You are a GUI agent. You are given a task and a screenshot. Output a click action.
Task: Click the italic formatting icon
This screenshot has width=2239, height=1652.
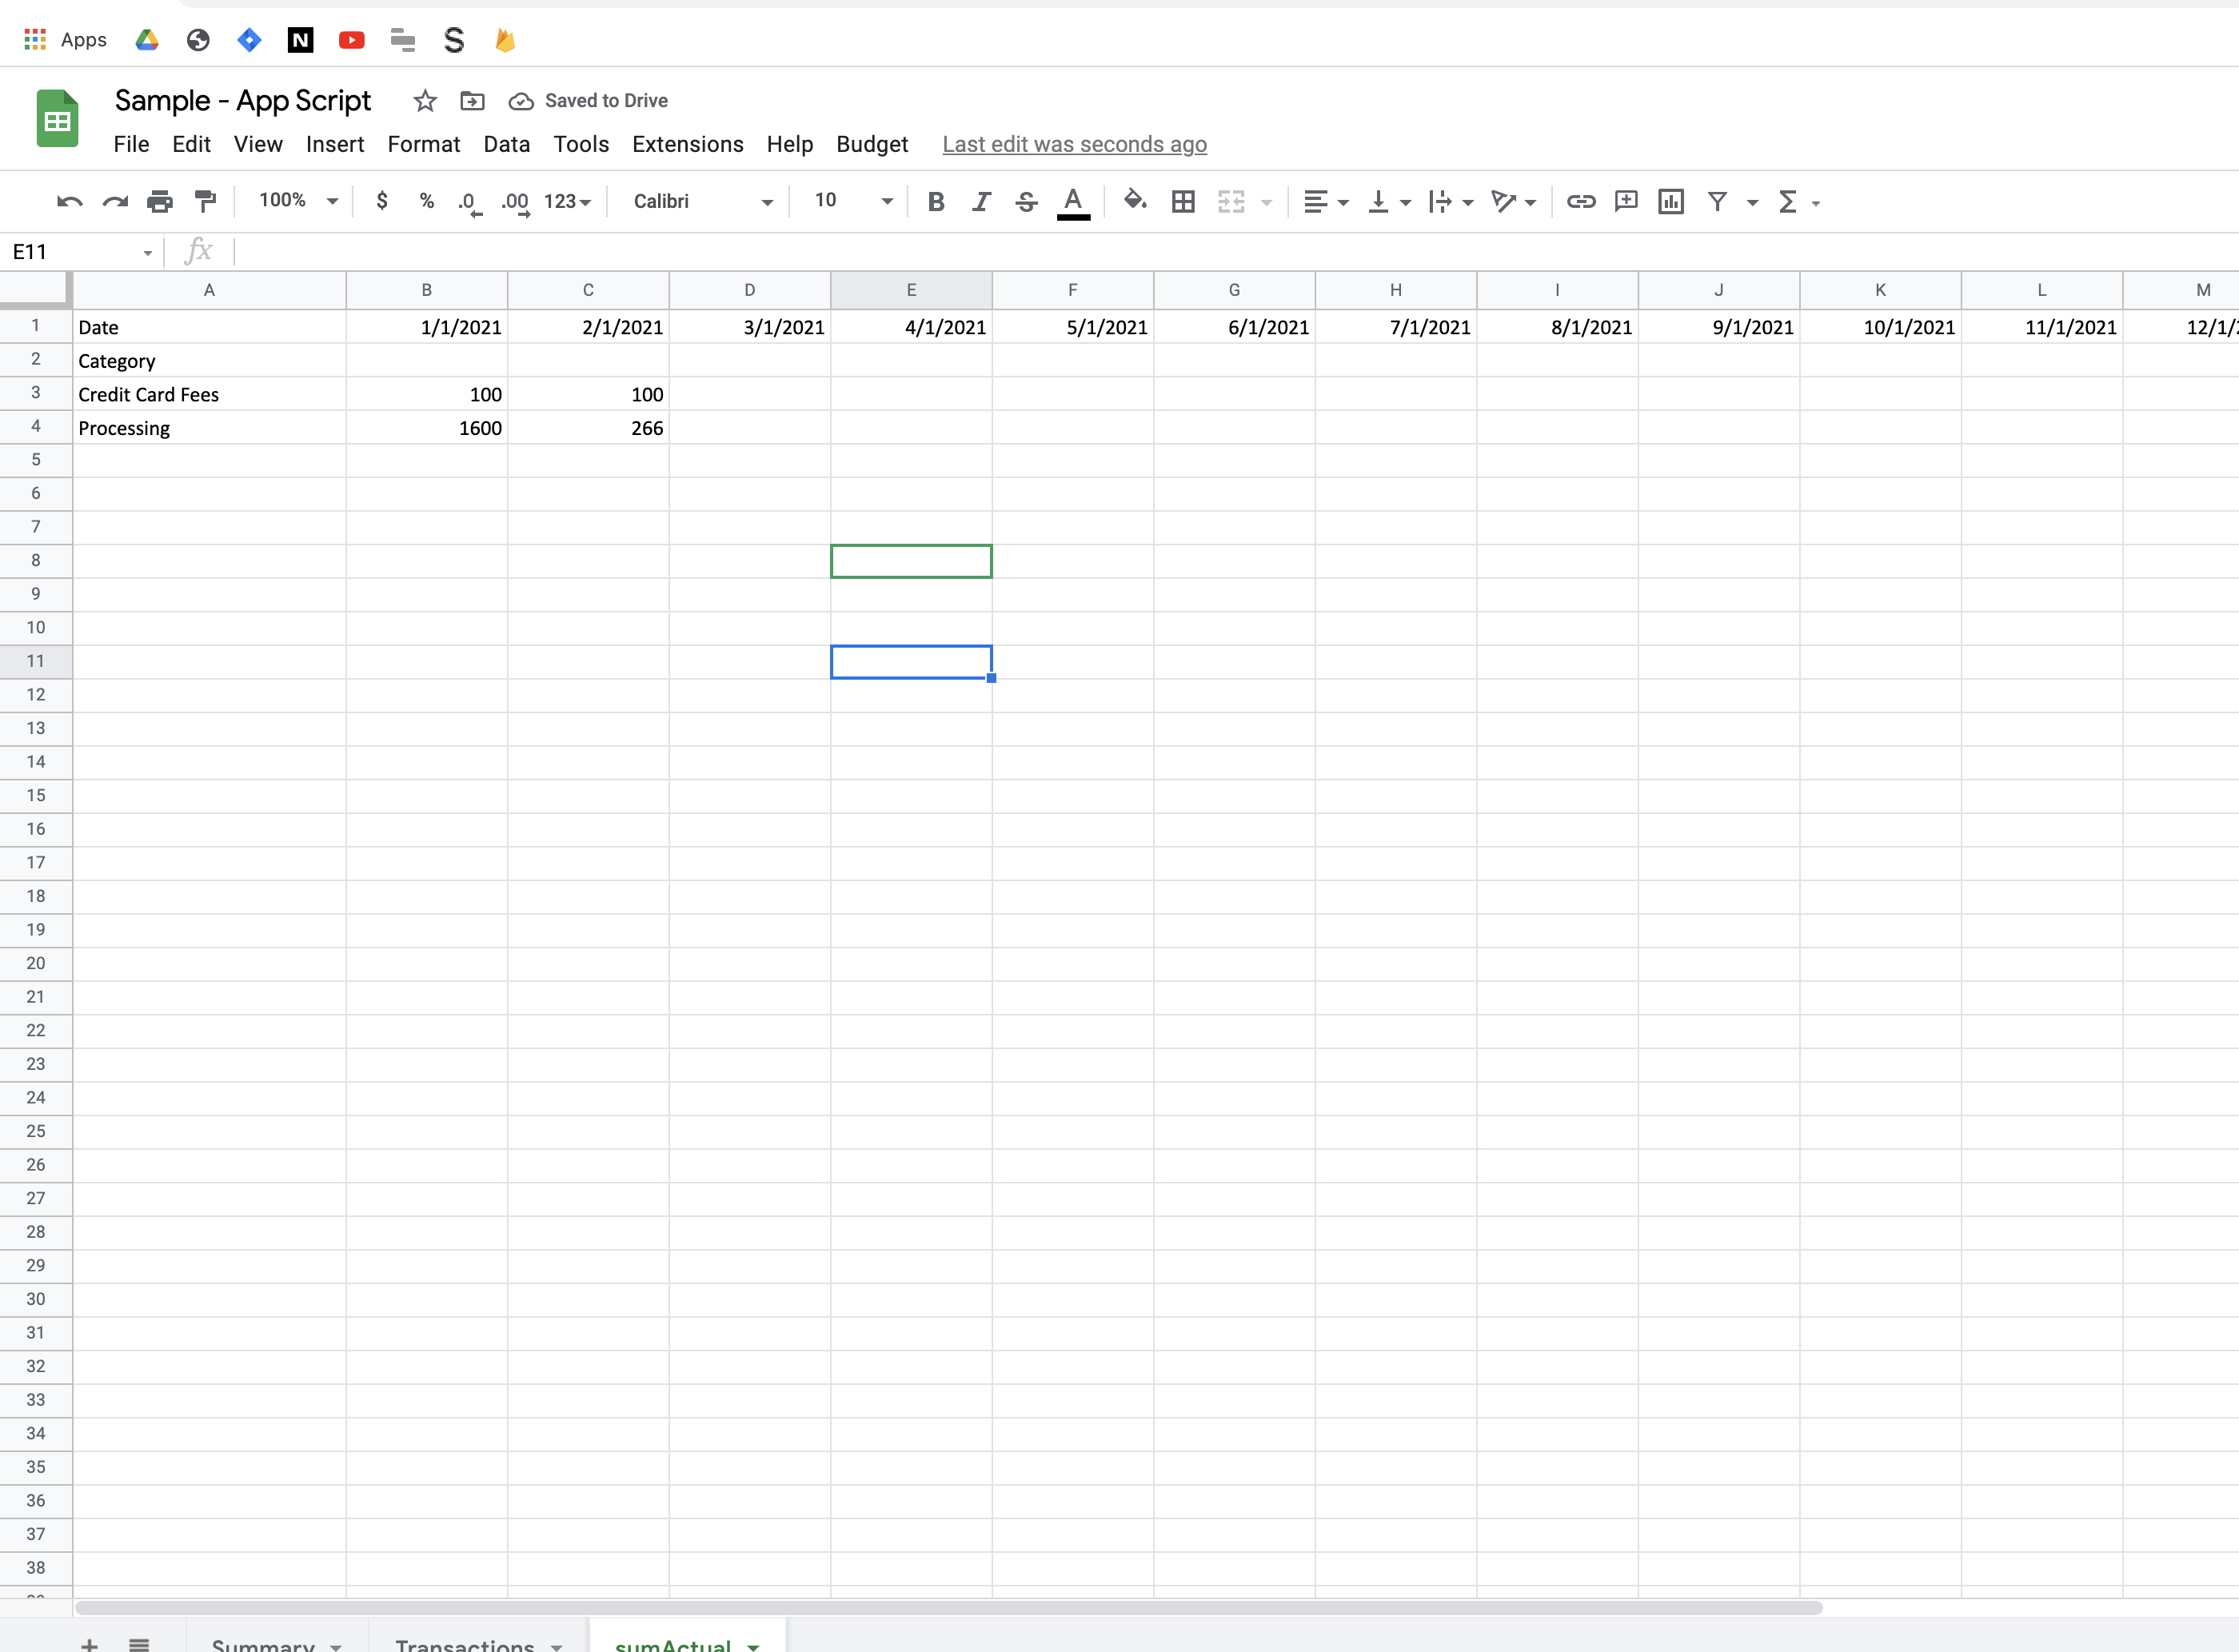[x=980, y=202]
